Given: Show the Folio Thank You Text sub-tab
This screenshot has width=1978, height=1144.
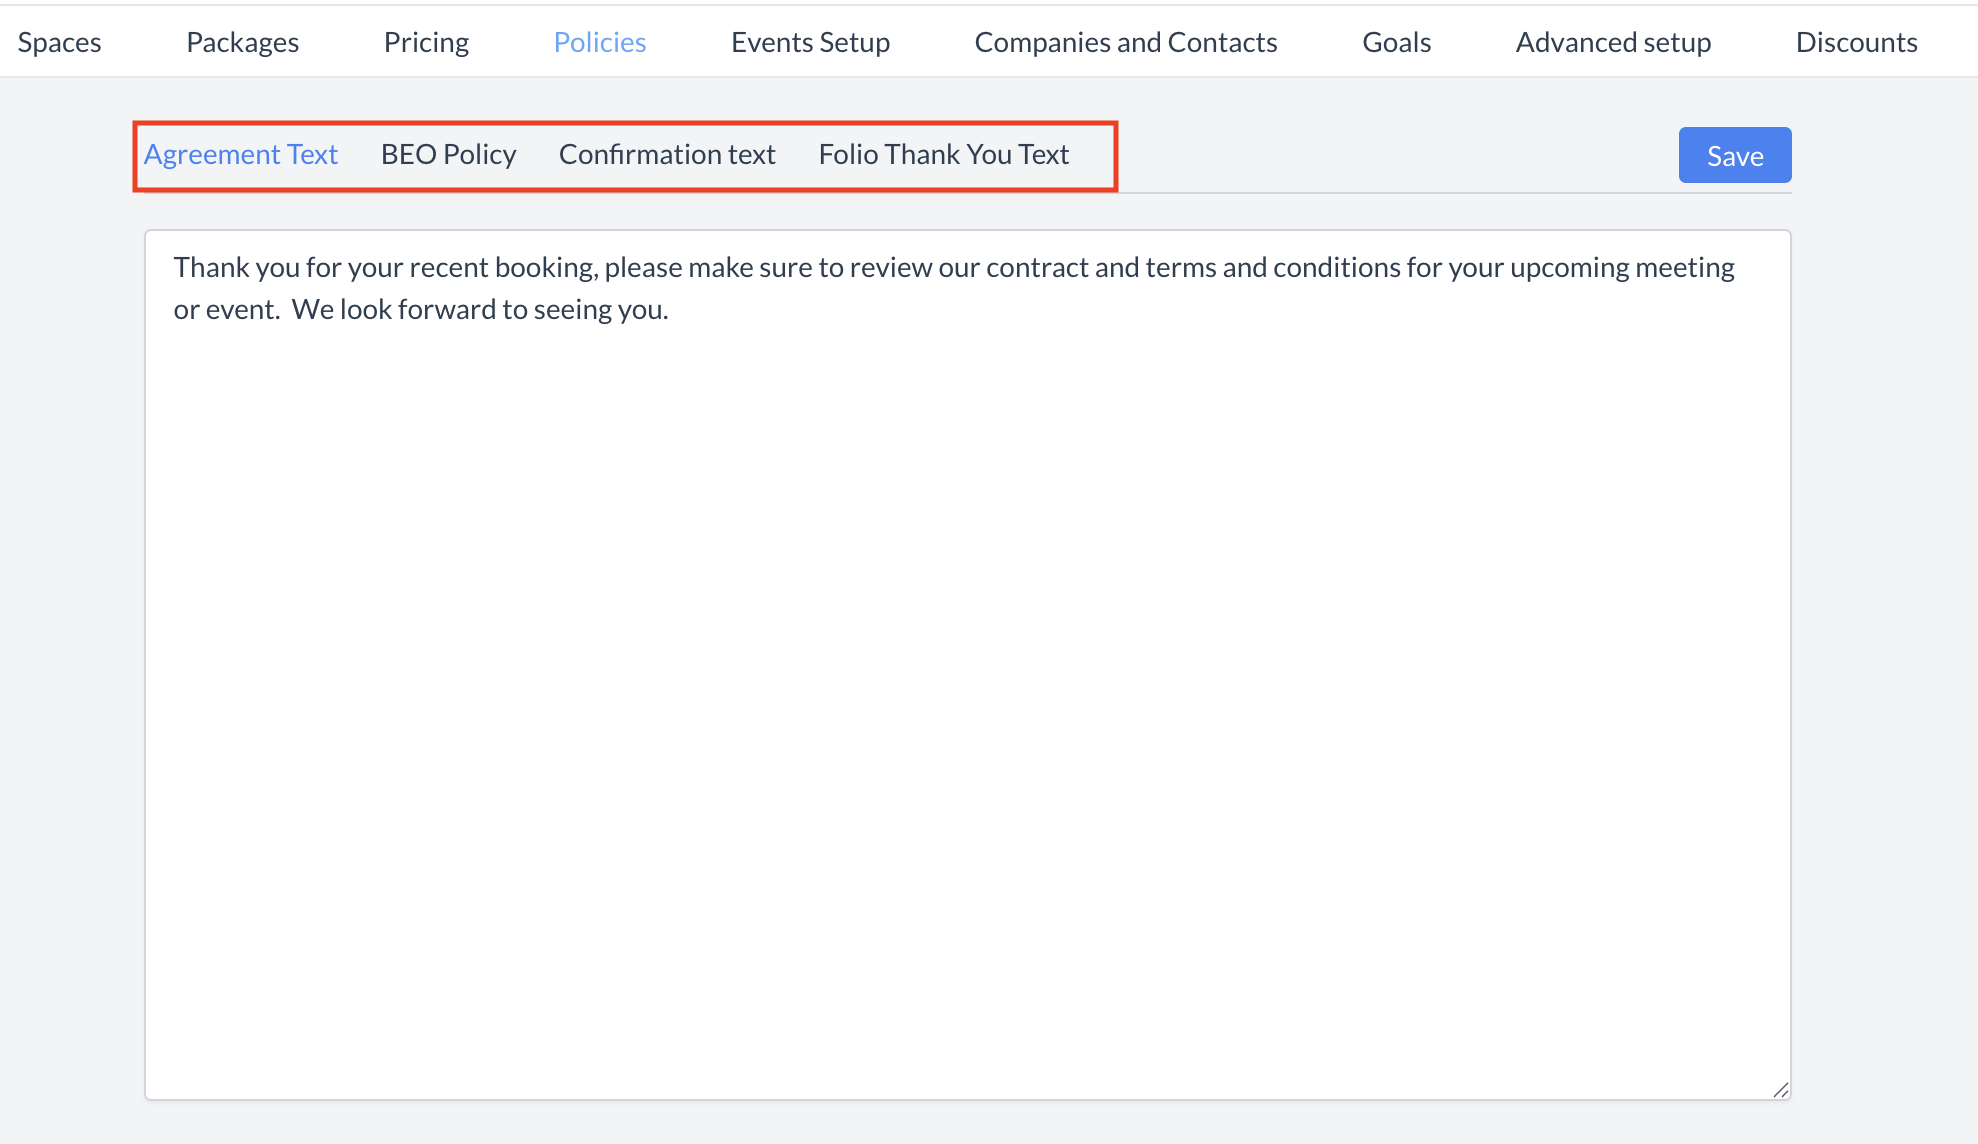Looking at the screenshot, I should tap(943, 154).
